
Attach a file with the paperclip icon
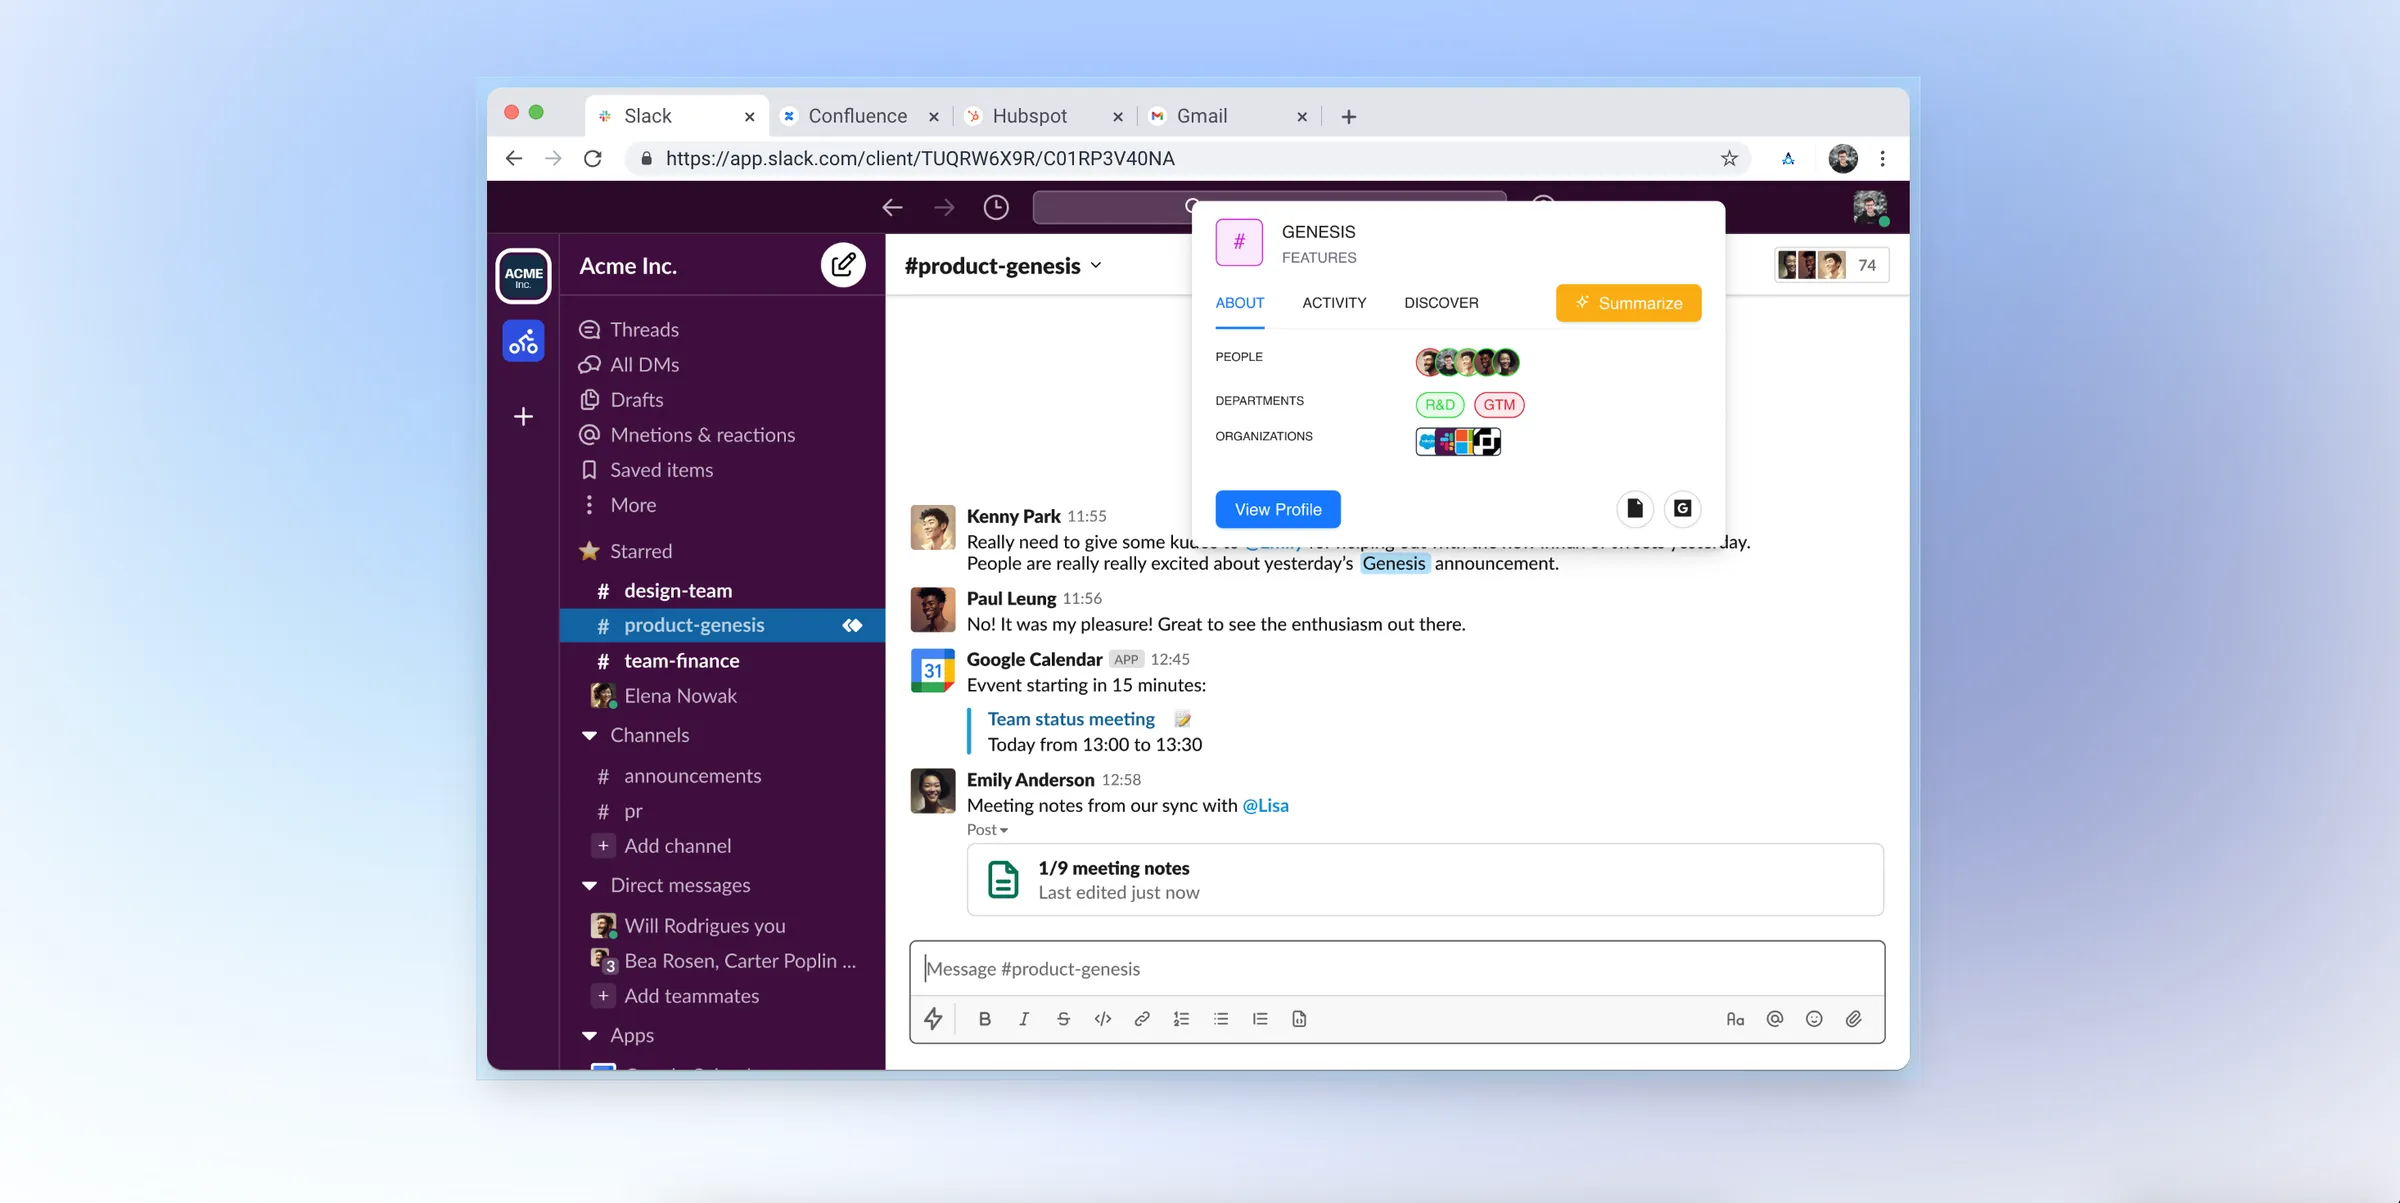coord(1853,1018)
